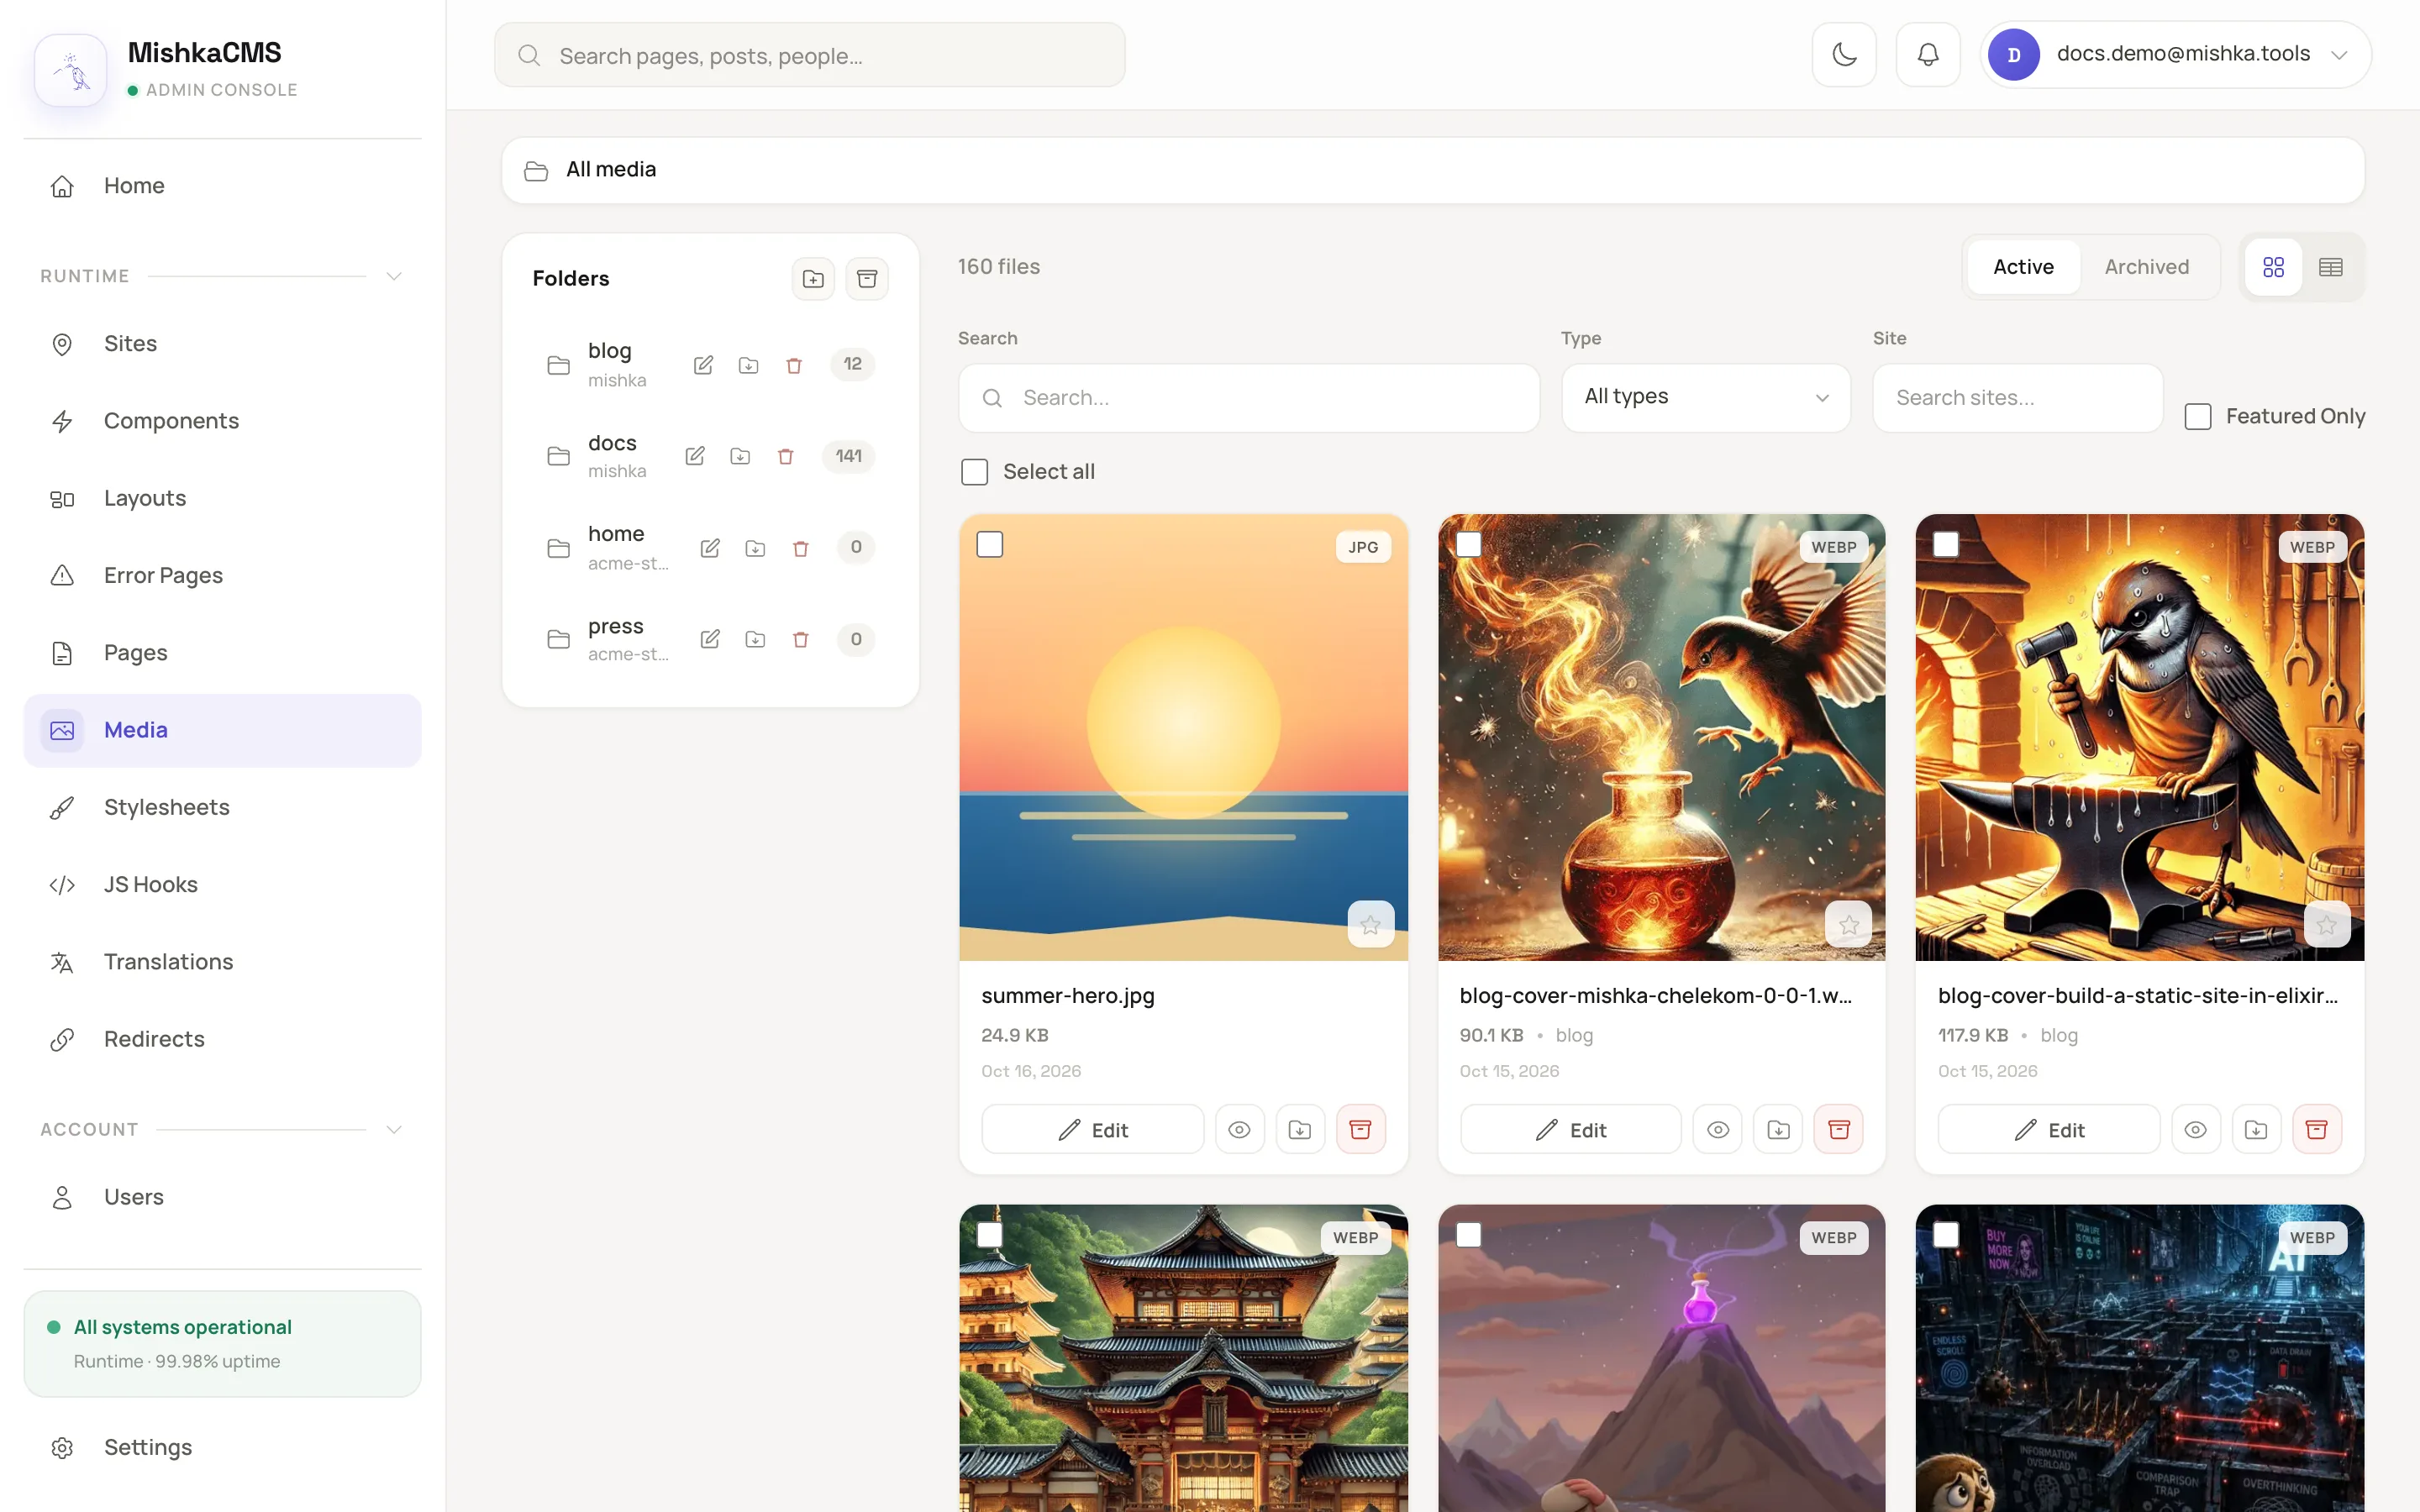Edit summer-hero.jpg
The image size is (2420, 1512).
(x=1092, y=1130)
